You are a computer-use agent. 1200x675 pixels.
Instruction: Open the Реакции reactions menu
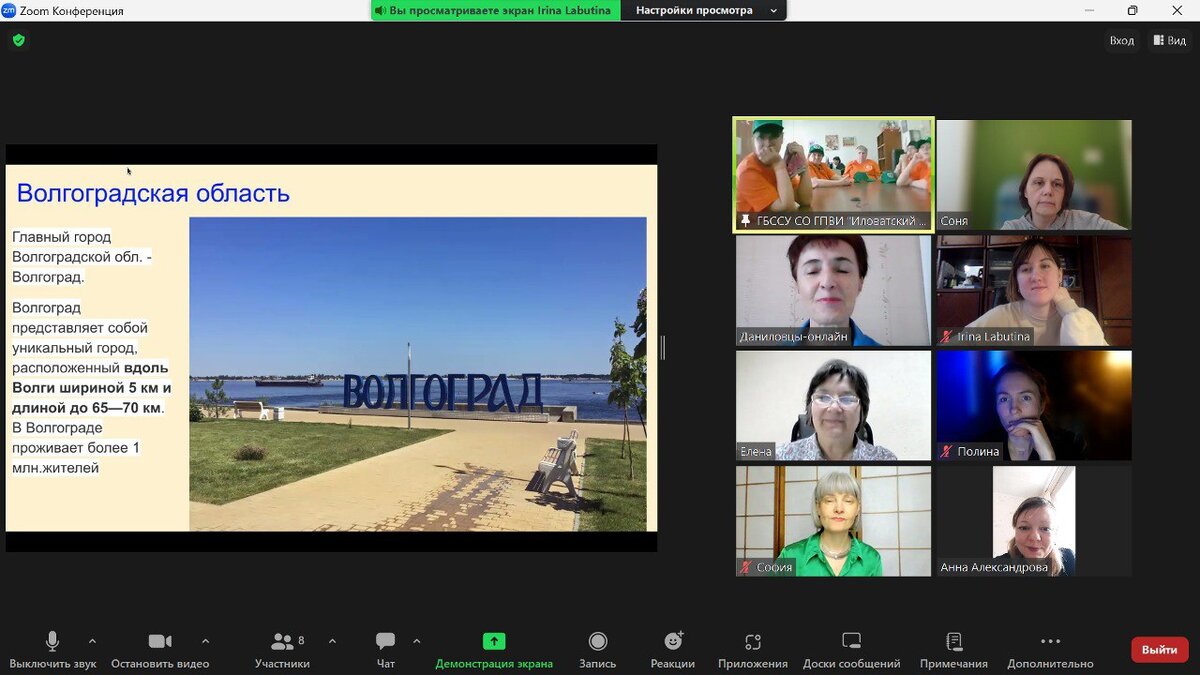(673, 650)
